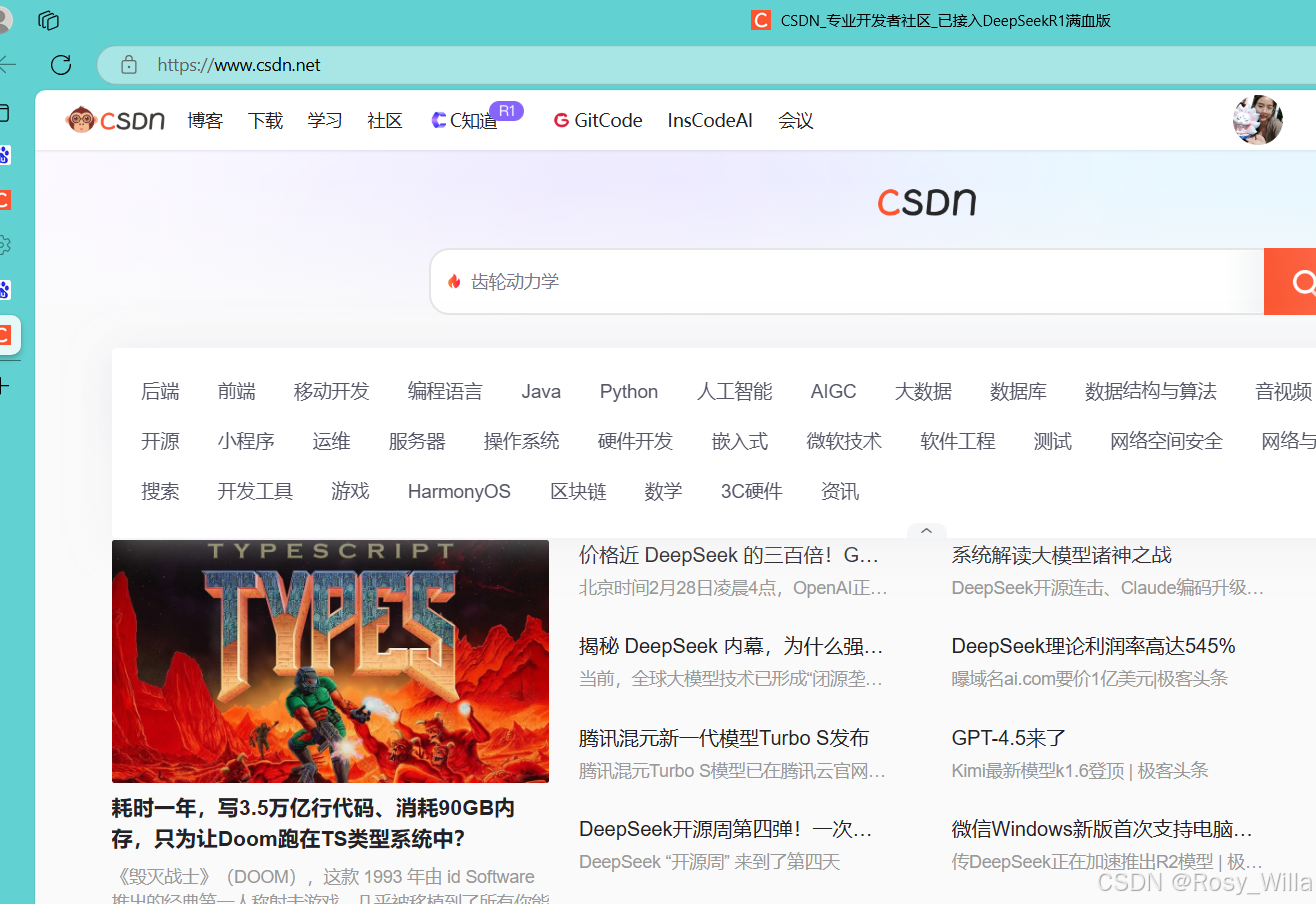Select the 开发工具 category
This screenshot has width=1316, height=904.
coord(255,491)
